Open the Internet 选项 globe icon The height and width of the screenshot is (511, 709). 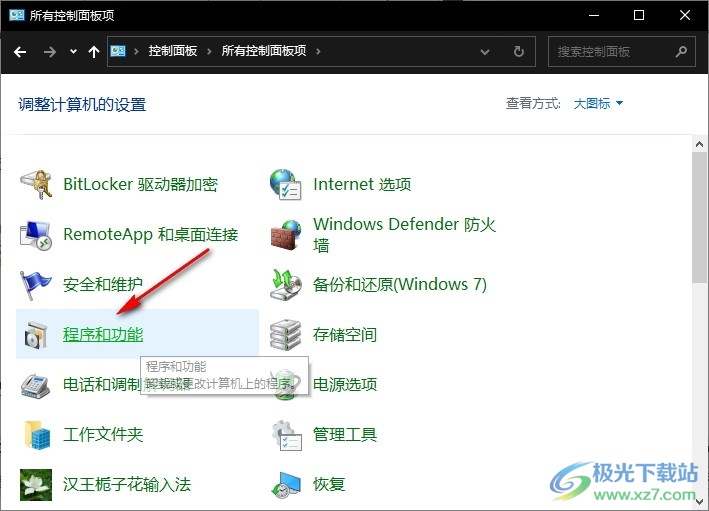(285, 184)
